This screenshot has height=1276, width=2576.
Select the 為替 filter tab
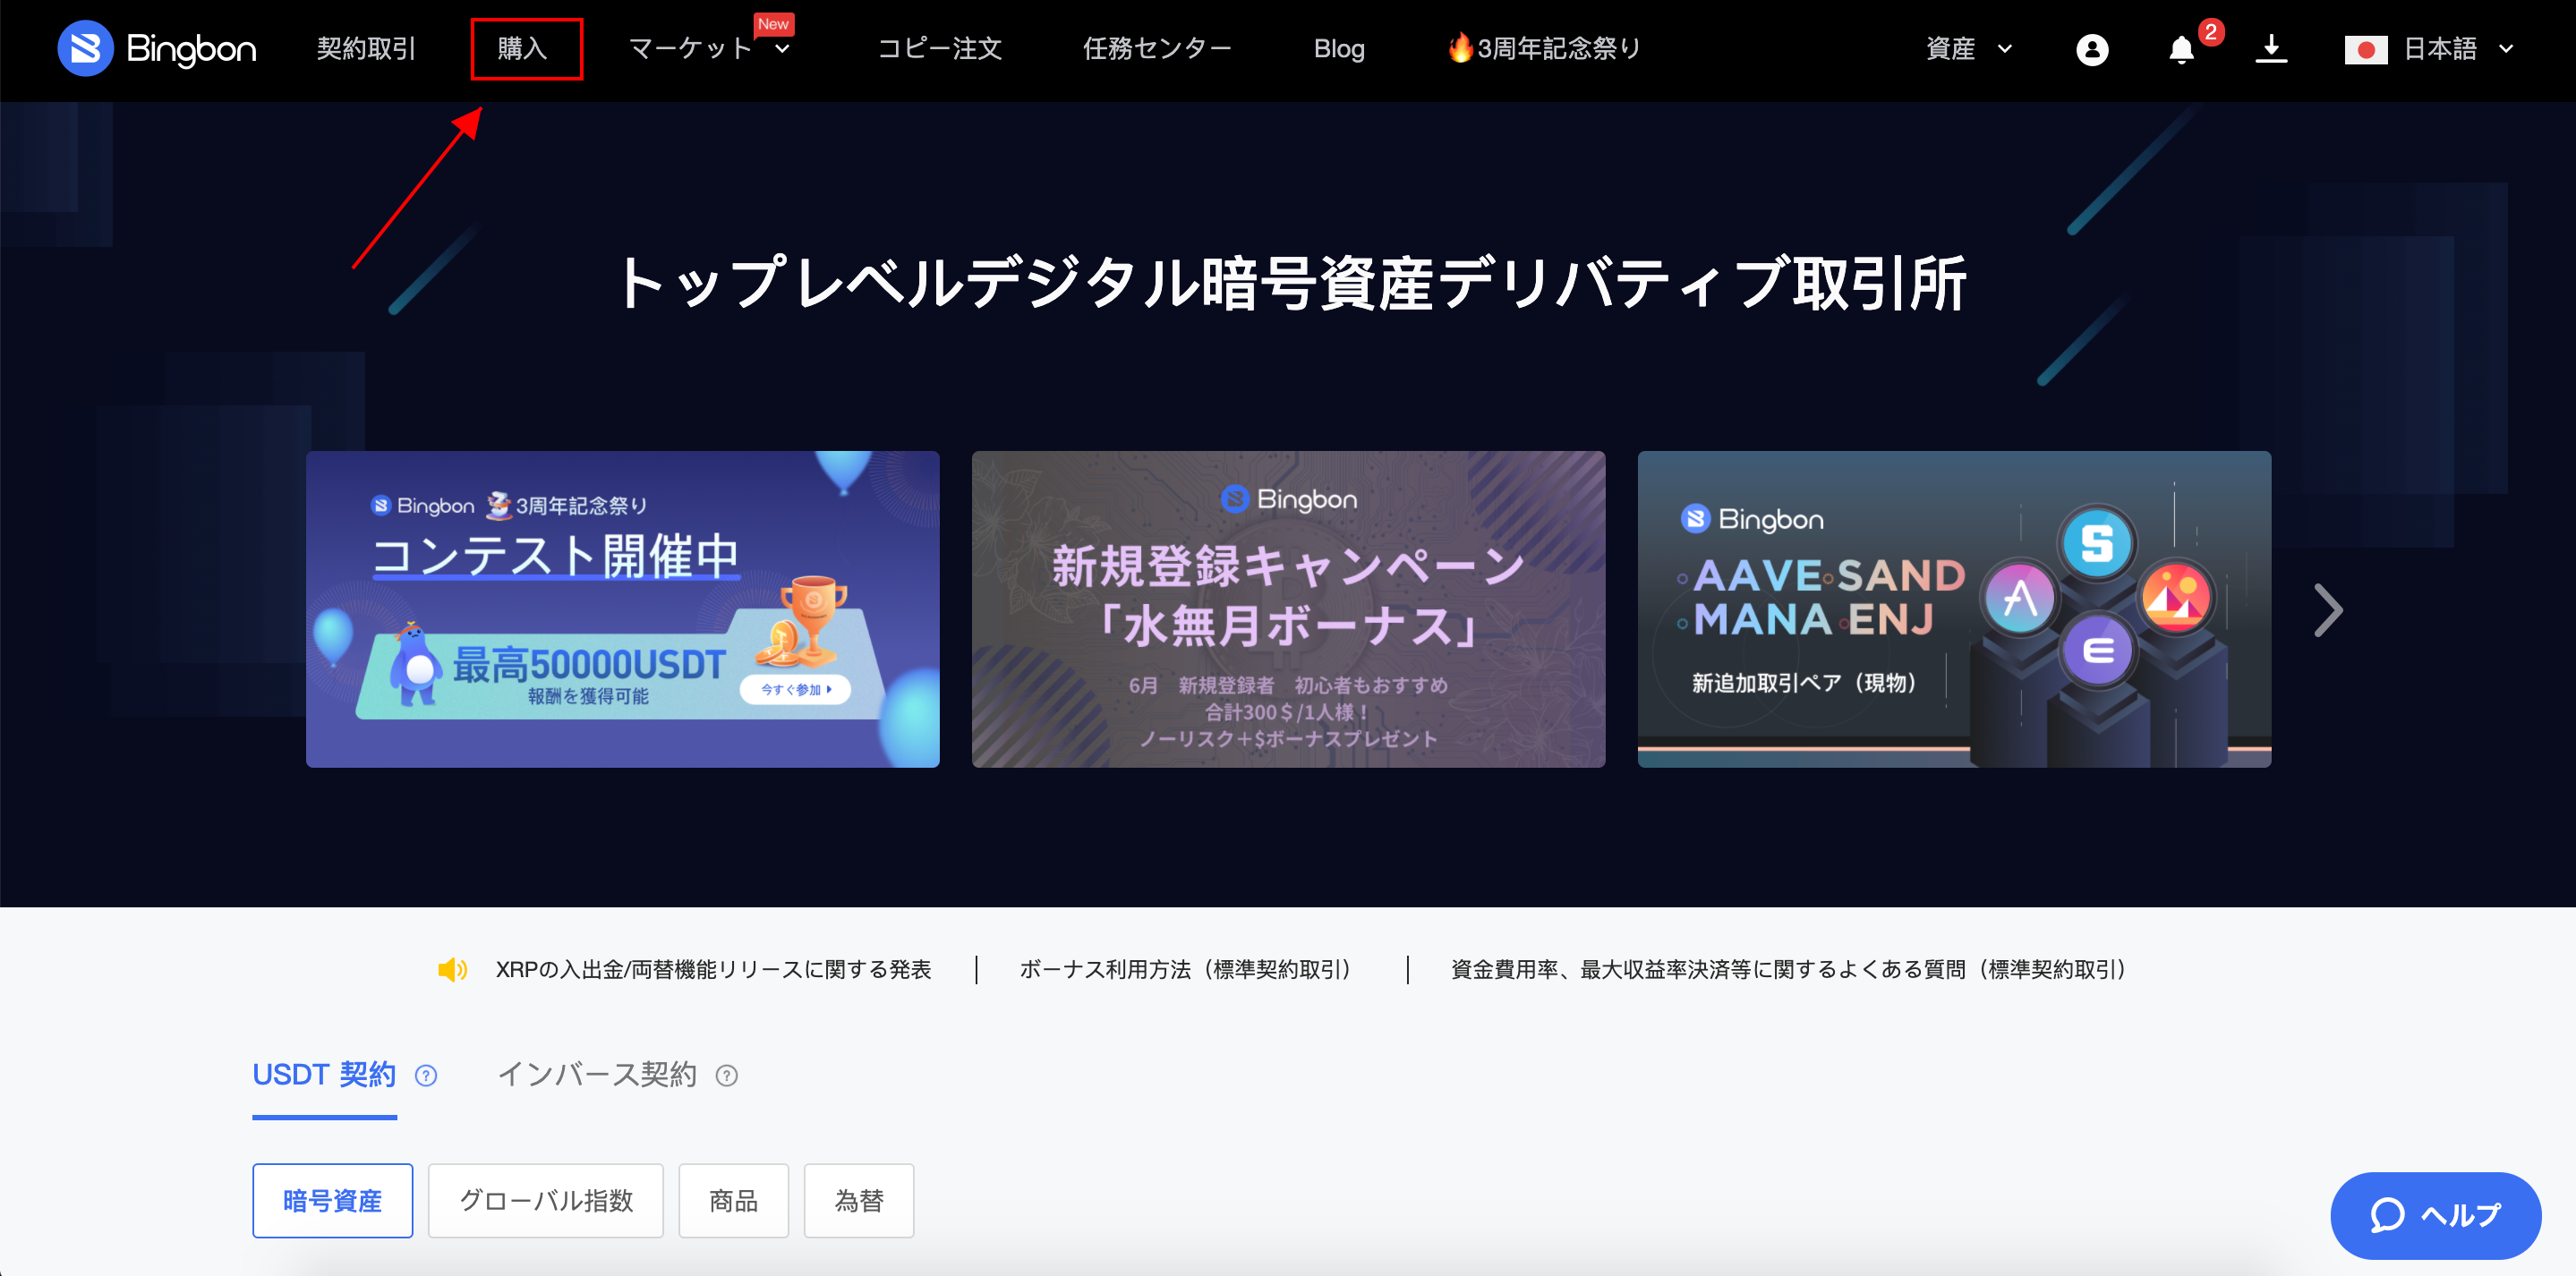point(858,1200)
